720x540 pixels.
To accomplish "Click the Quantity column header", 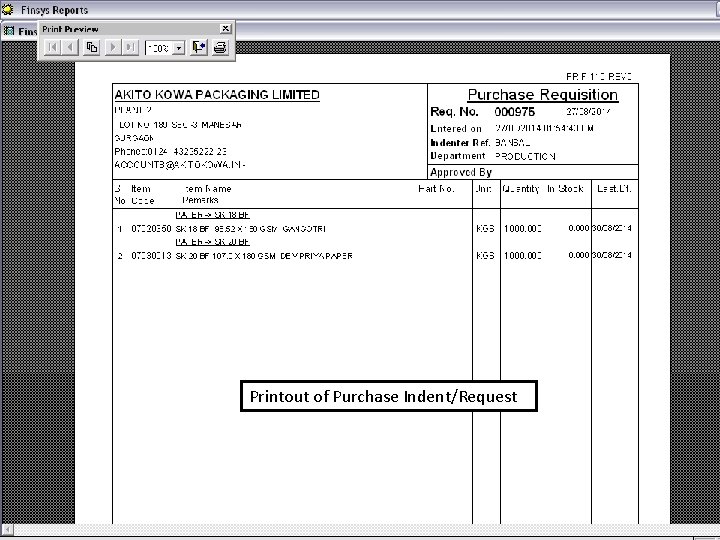I will [520, 189].
